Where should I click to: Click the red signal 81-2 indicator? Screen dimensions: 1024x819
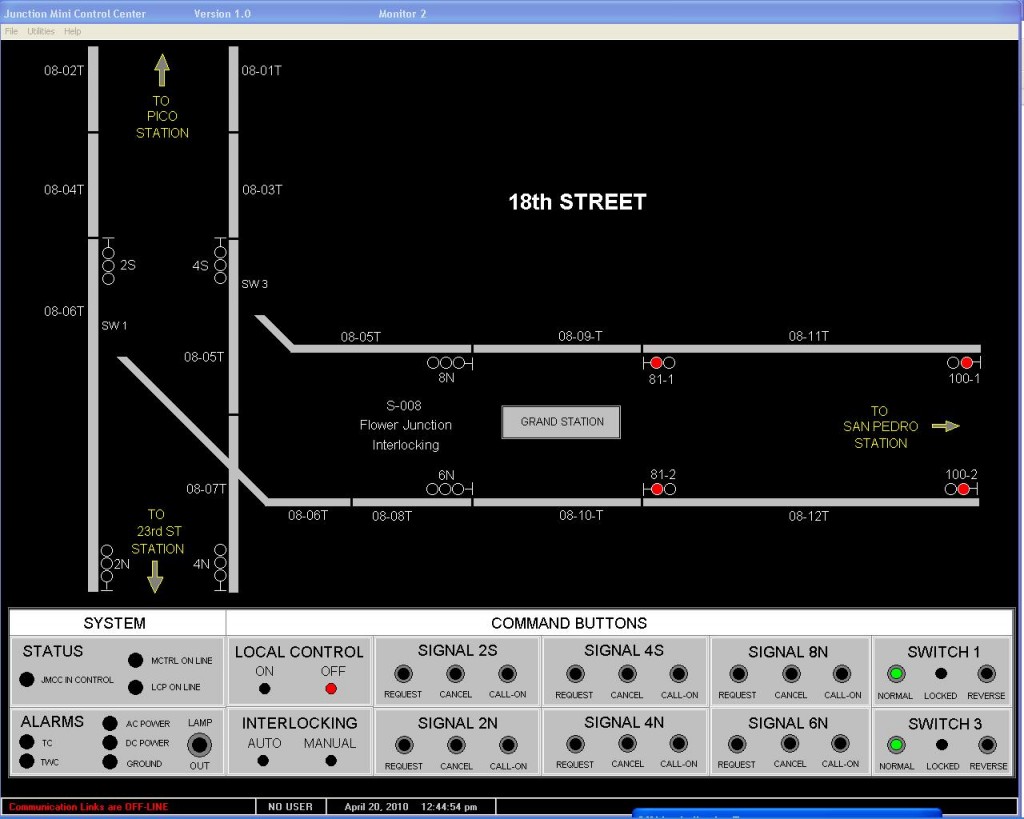point(657,489)
